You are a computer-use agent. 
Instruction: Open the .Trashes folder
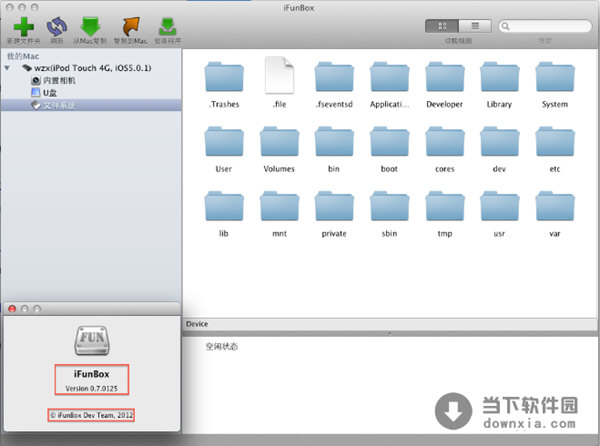224,77
